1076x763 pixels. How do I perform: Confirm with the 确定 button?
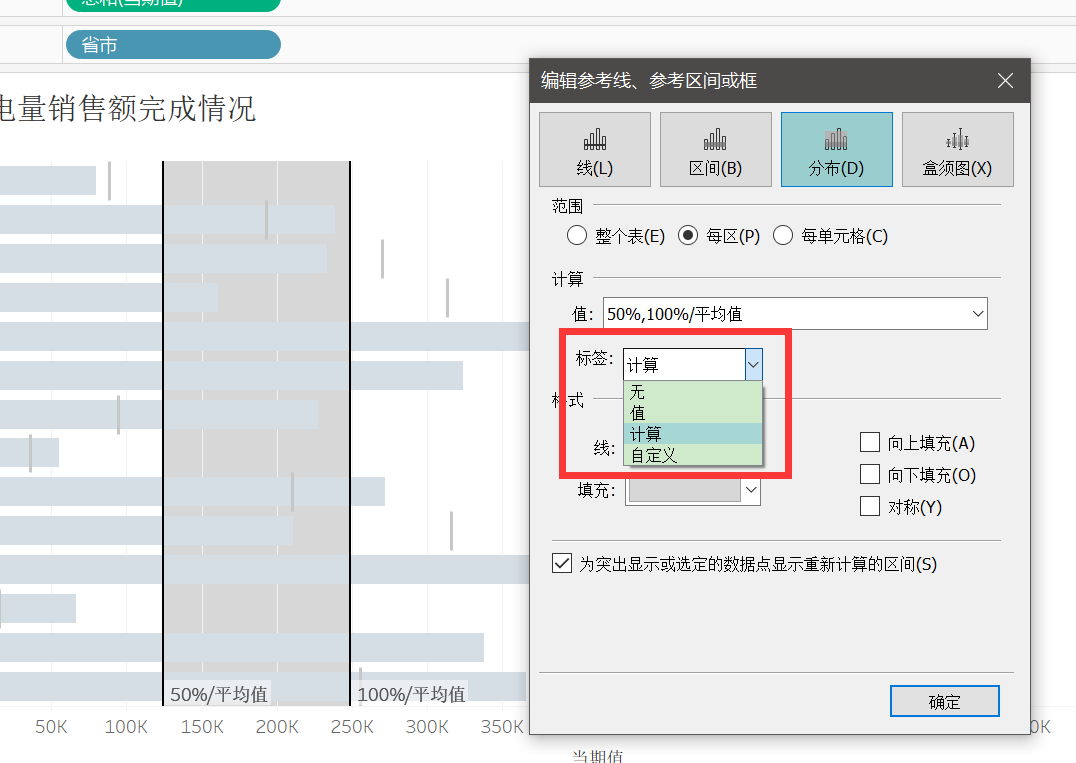(944, 701)
